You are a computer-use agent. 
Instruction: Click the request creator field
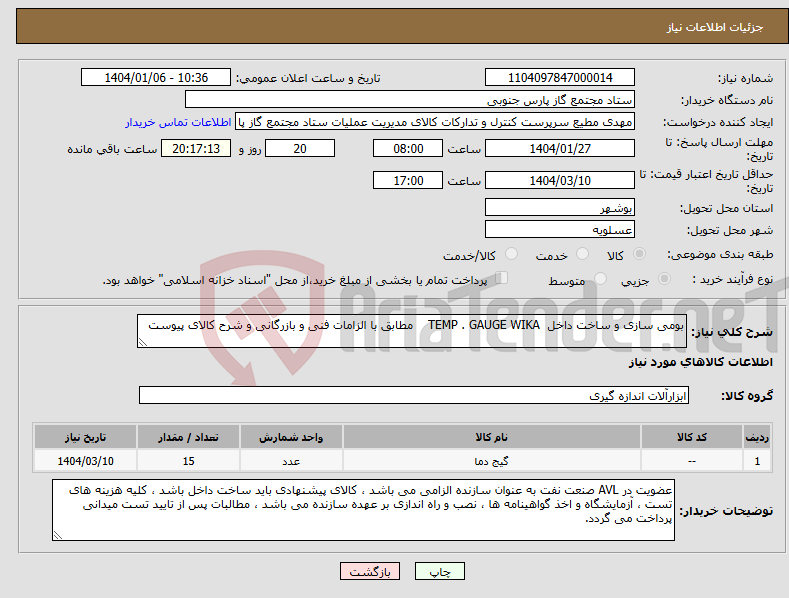(435, 122)
